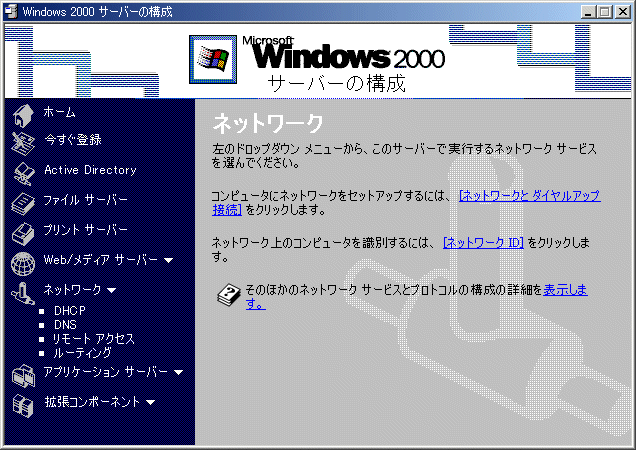The image size is (636, 450).
Task: Open the ルーティング submenu item
Action: [82, 353]
